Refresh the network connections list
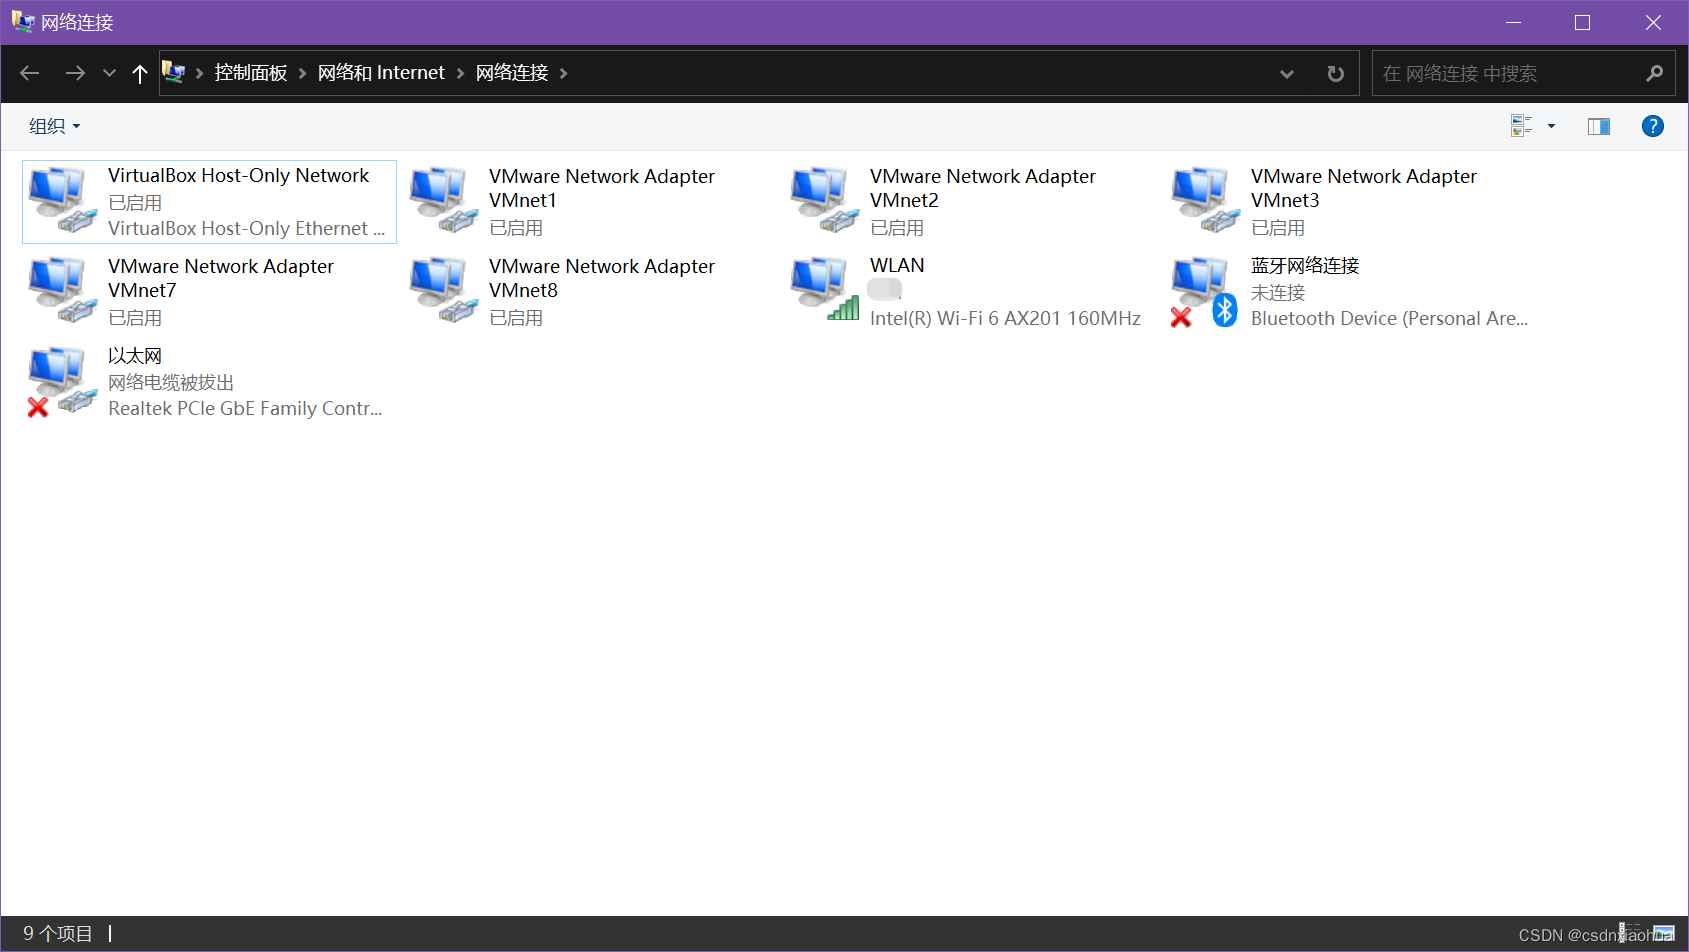Screen dimensions: 1689x952 click(x=1335, y=73)
